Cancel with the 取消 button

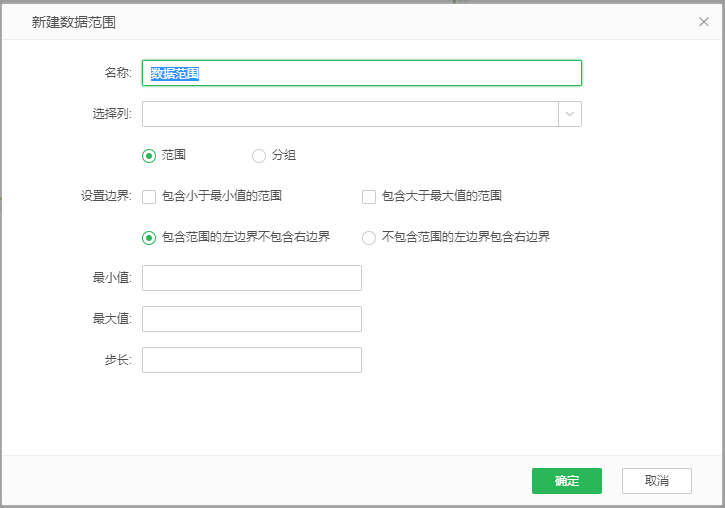tap(657, 481)
